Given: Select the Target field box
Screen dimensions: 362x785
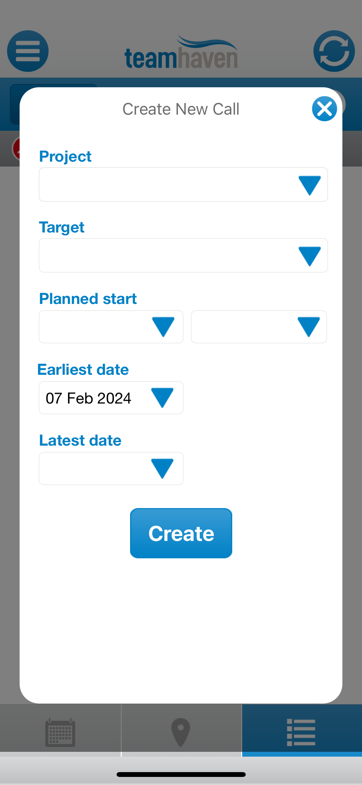Looking at the screenshot, I should point(183,256).
